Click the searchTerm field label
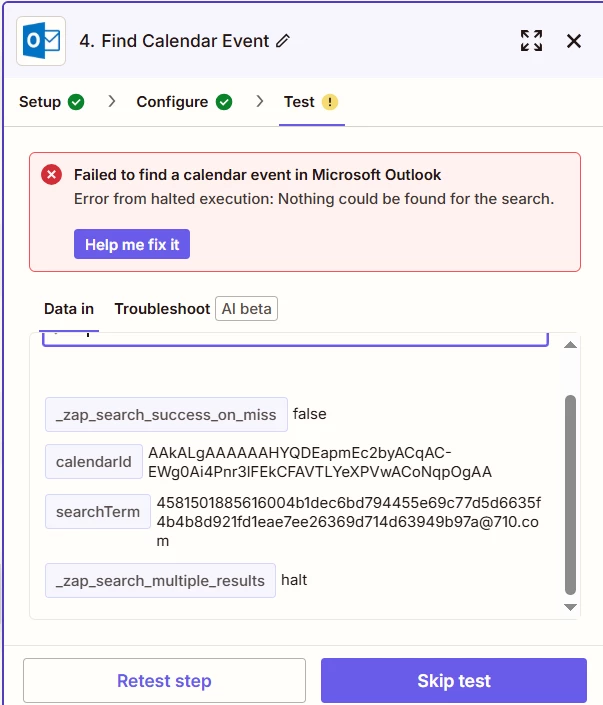 98,512
